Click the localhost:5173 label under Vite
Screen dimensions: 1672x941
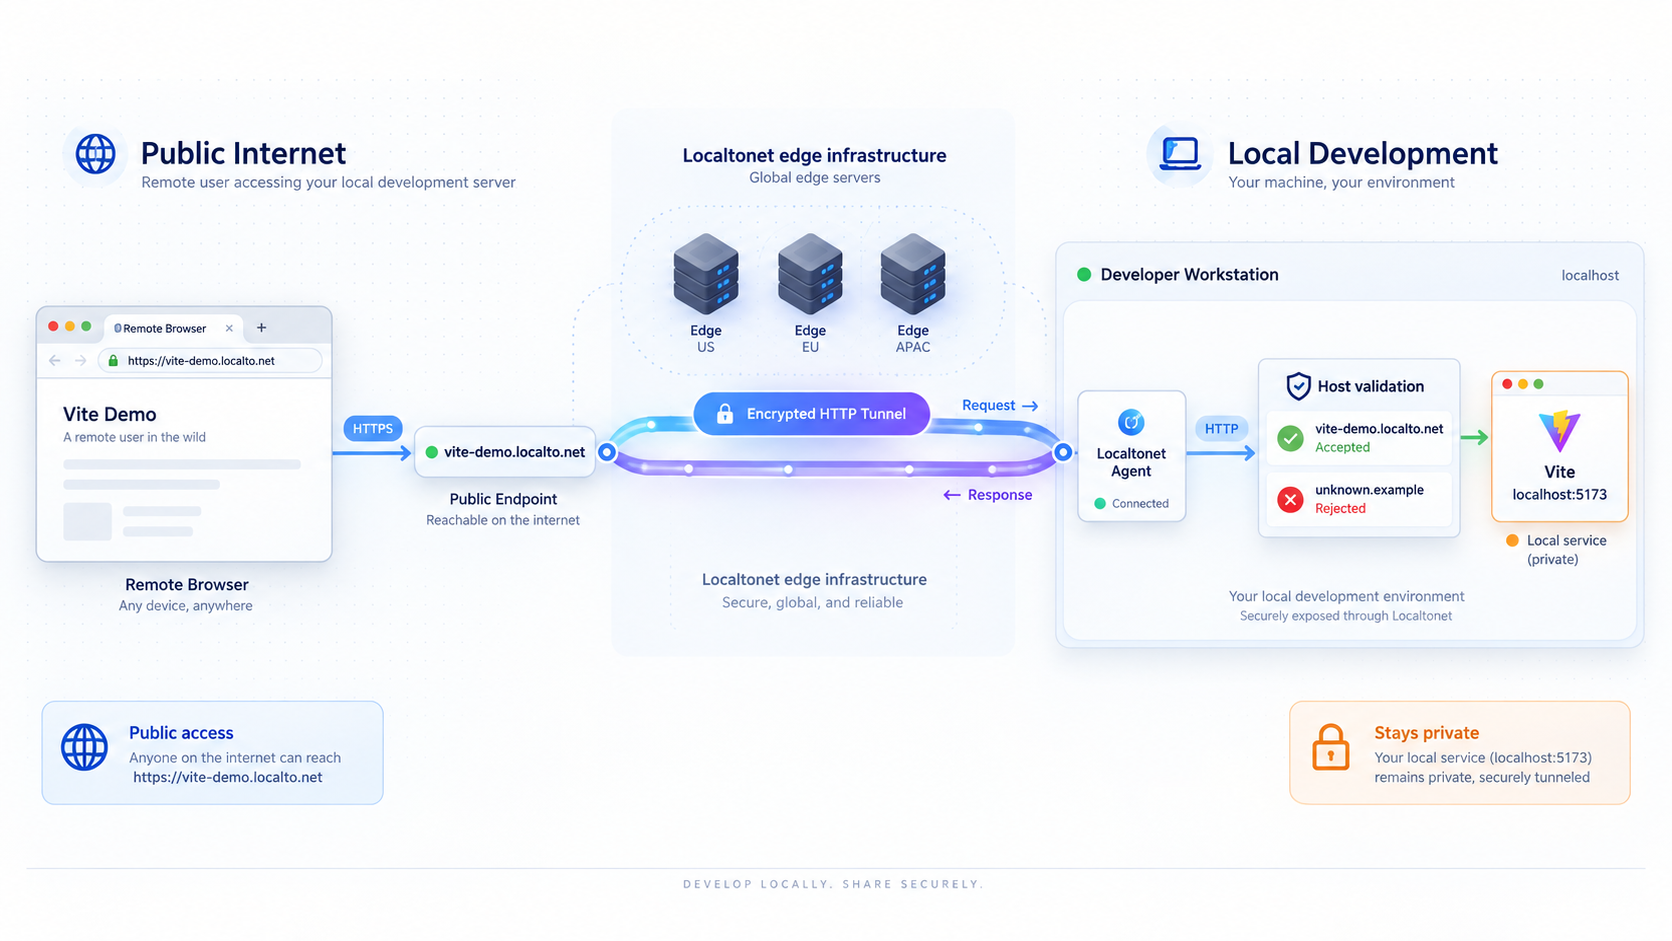tap(1559, 494)
